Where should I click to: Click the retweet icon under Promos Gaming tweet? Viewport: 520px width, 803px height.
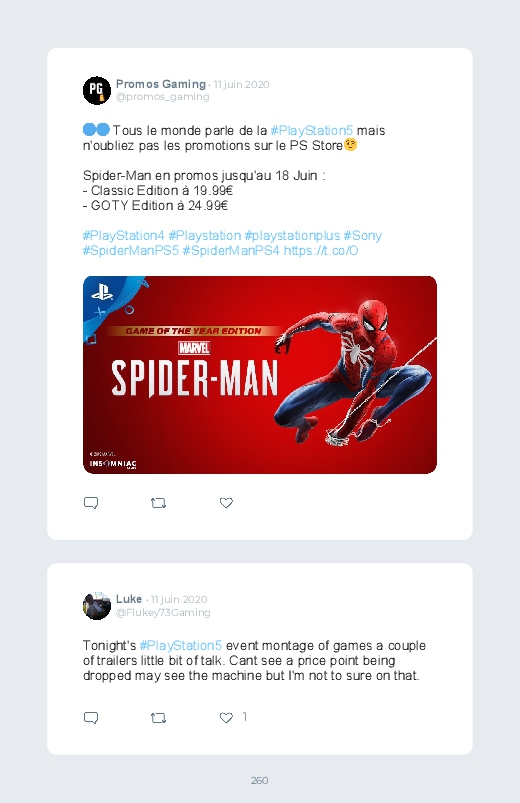click(158, 503)
